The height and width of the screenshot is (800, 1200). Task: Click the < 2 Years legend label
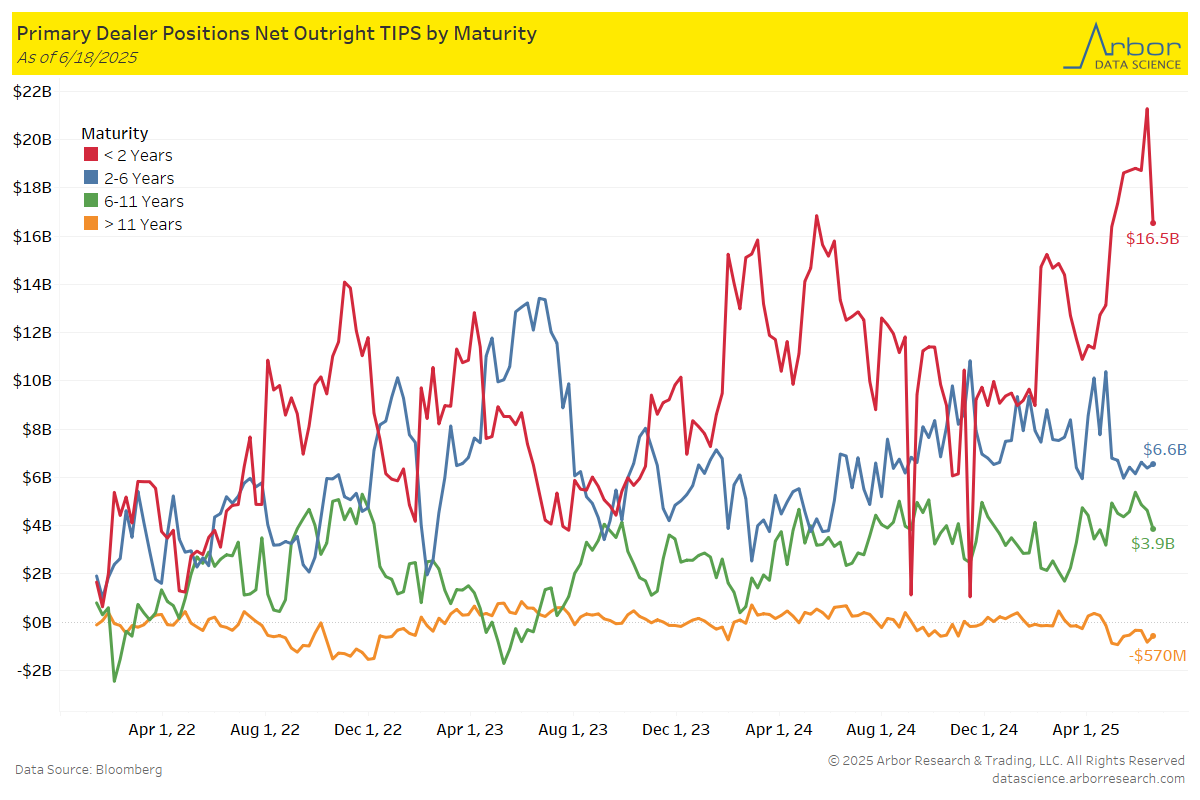point(138,156)
